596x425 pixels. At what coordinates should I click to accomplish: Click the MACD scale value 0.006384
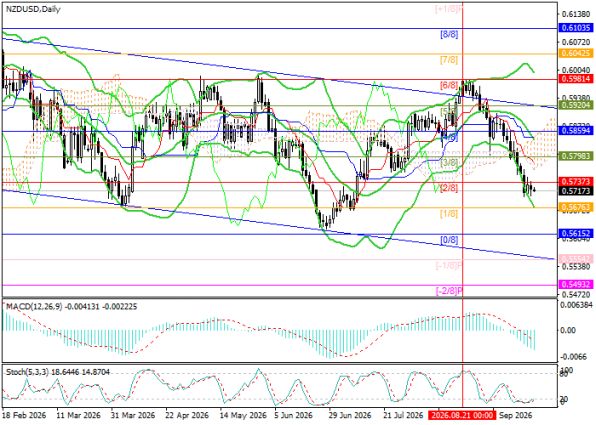click(577, 304)
